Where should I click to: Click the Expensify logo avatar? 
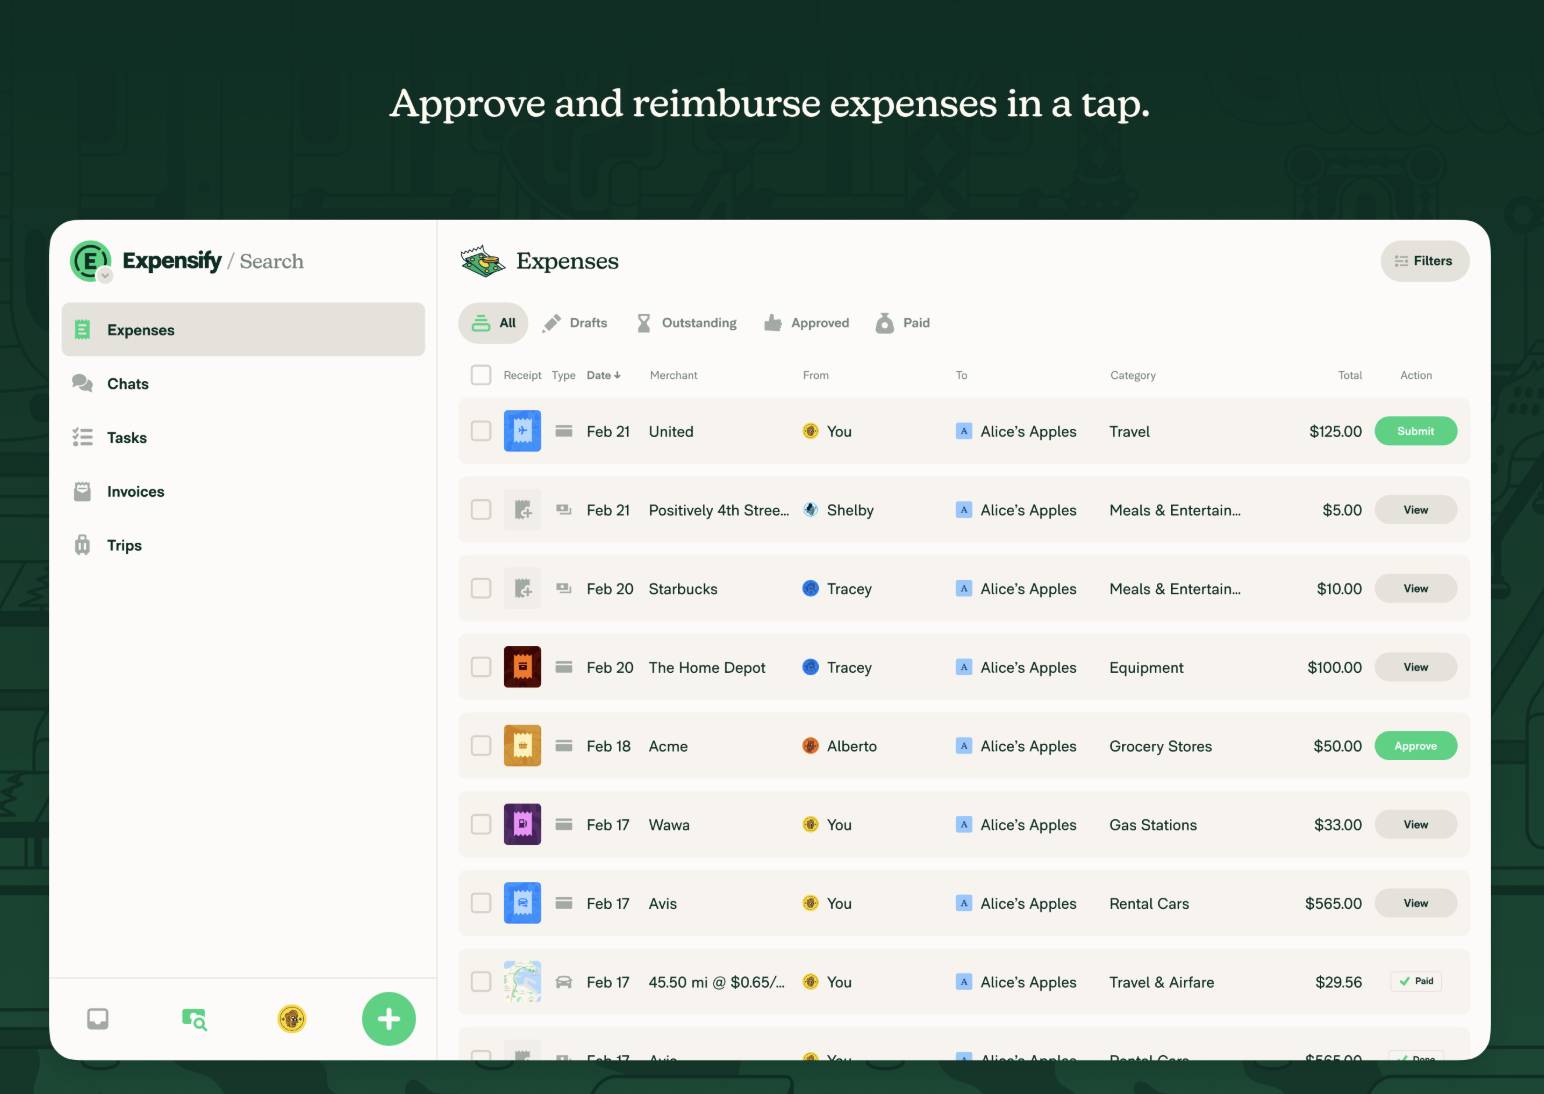(x=91, y=260)
